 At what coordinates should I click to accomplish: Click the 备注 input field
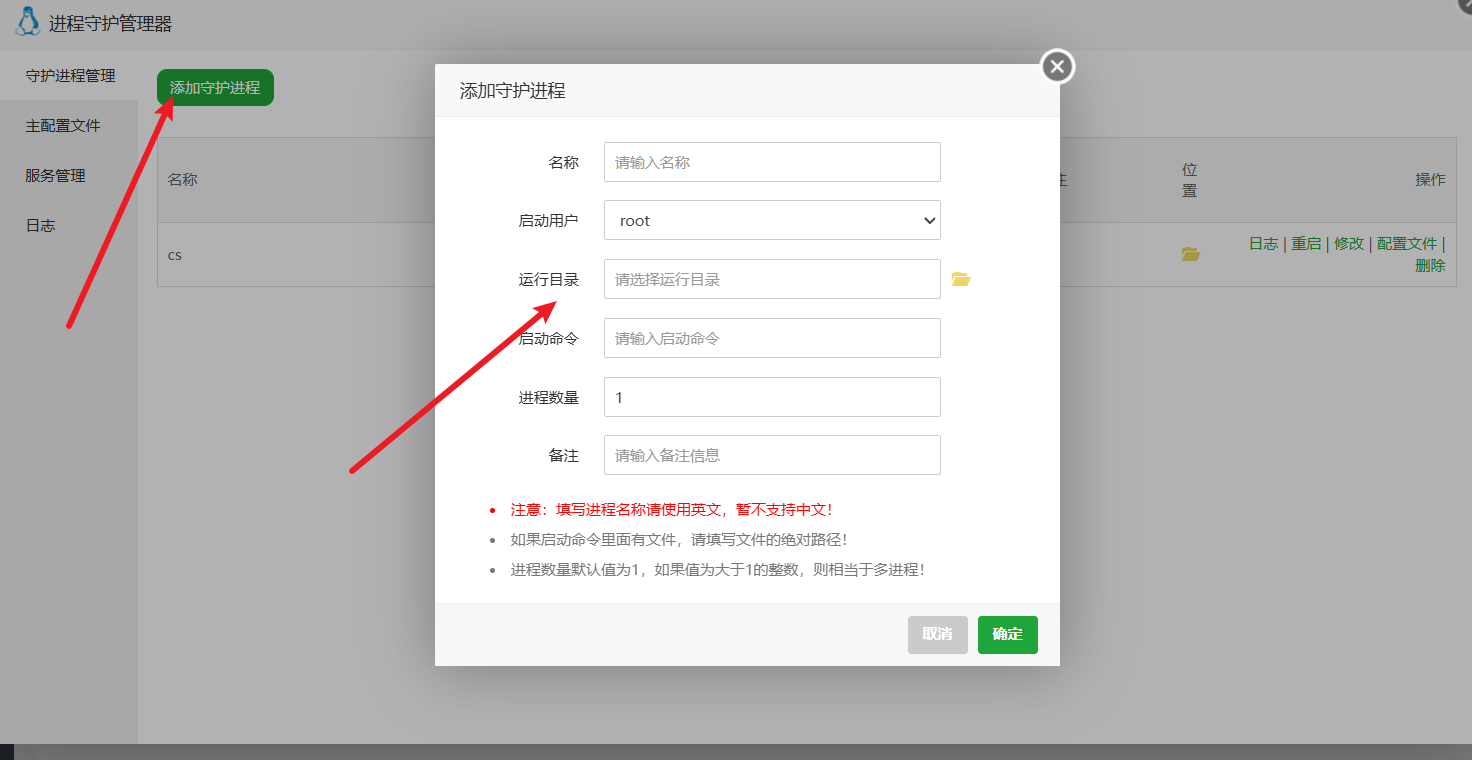[772, 455]
